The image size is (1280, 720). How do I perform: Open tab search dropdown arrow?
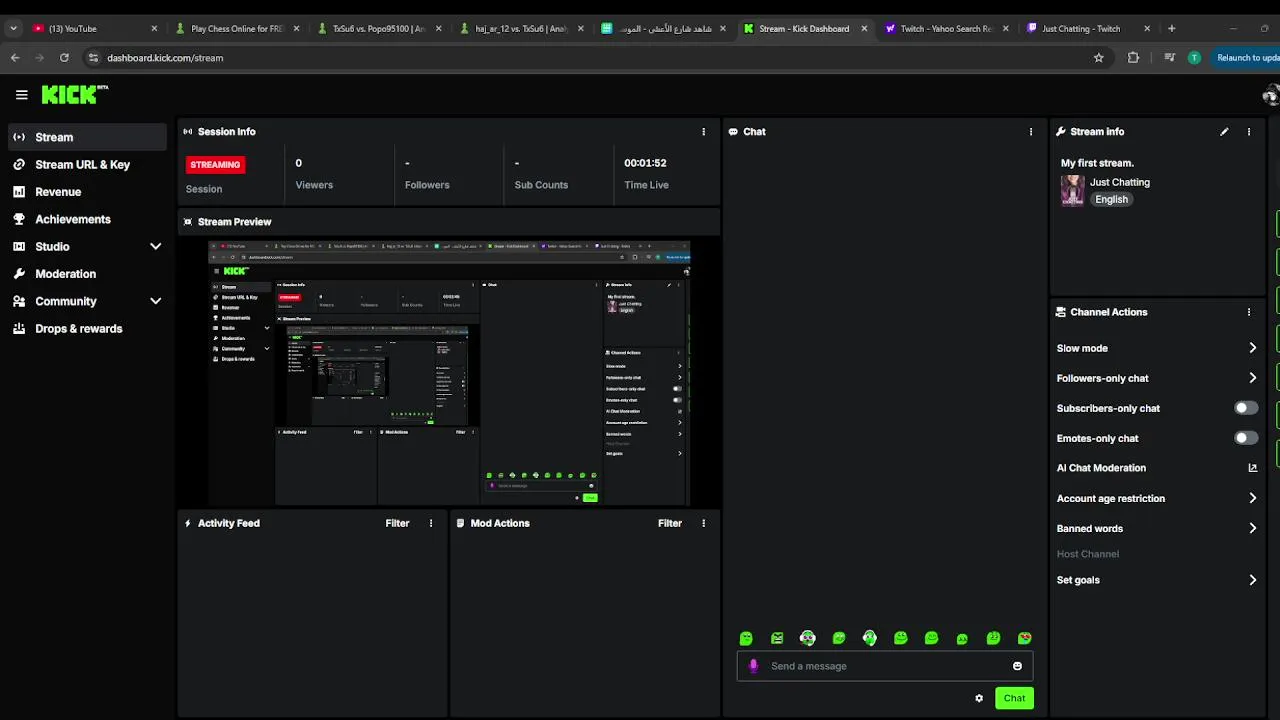coord(12,28)
